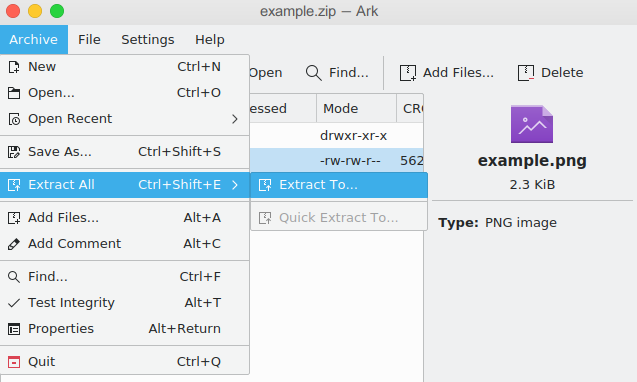Click the partially hidden Open toolbar button
This screenshot has width=637, height=382.
[x=266, y=73]
